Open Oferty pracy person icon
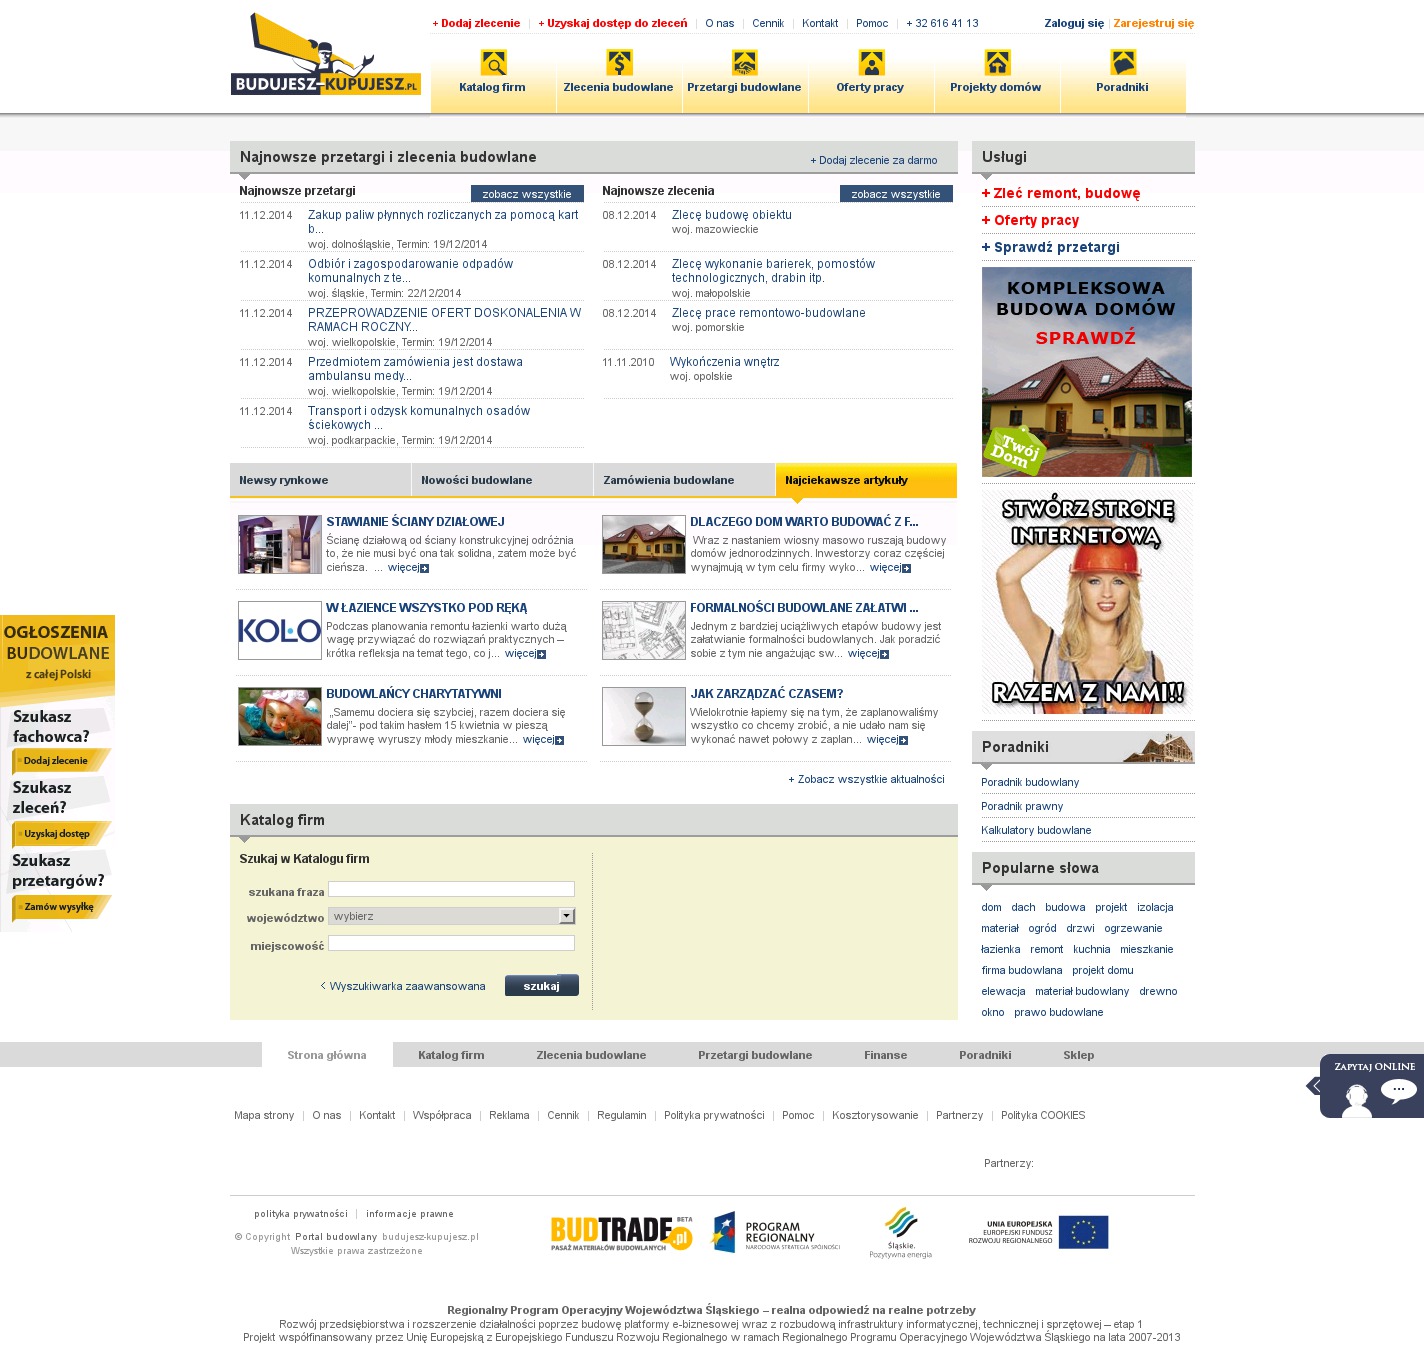 tap(871, 63)
